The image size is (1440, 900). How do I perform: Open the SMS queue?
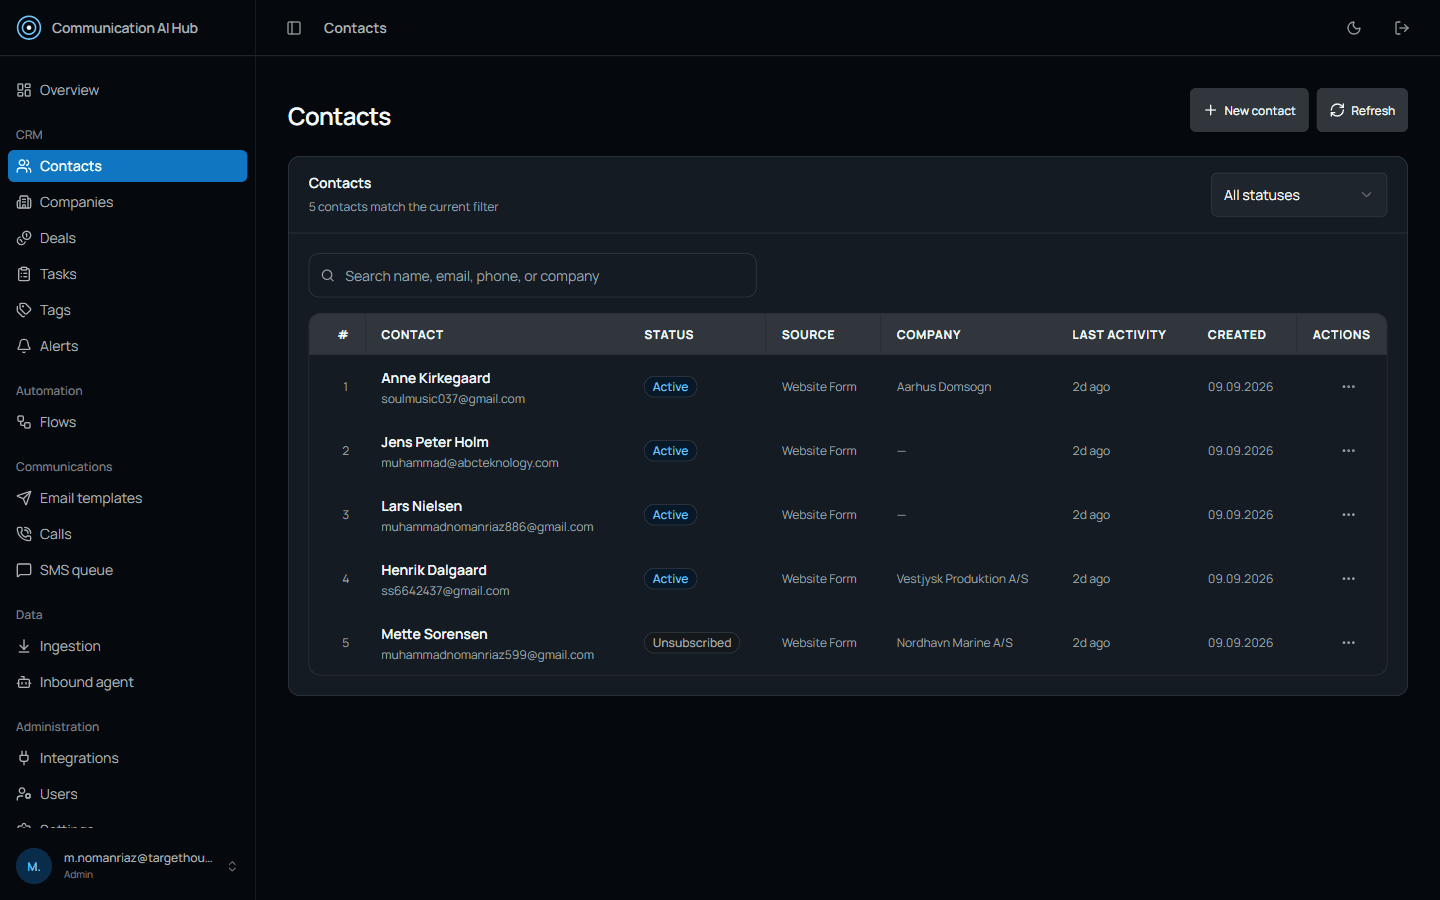127,570
